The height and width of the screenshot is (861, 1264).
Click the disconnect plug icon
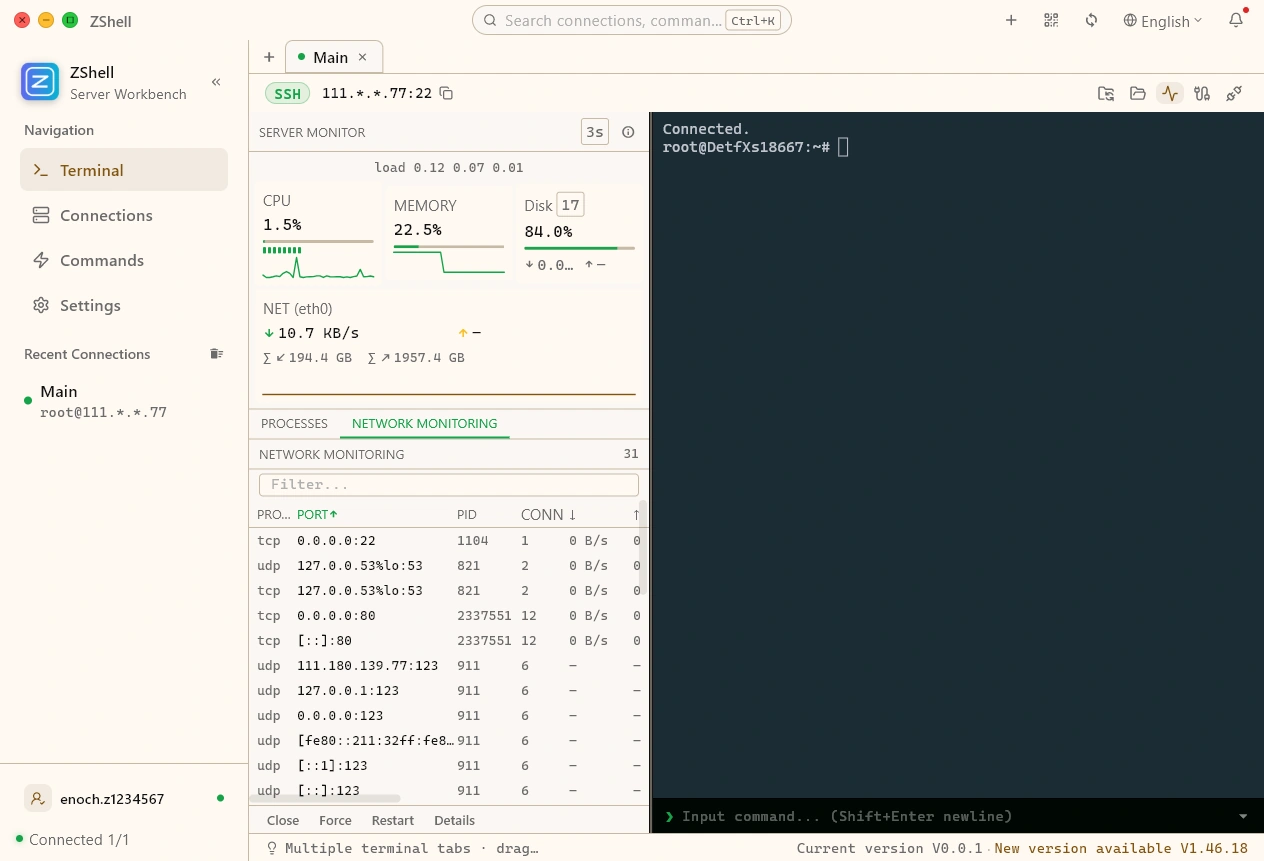(1234, 93)
